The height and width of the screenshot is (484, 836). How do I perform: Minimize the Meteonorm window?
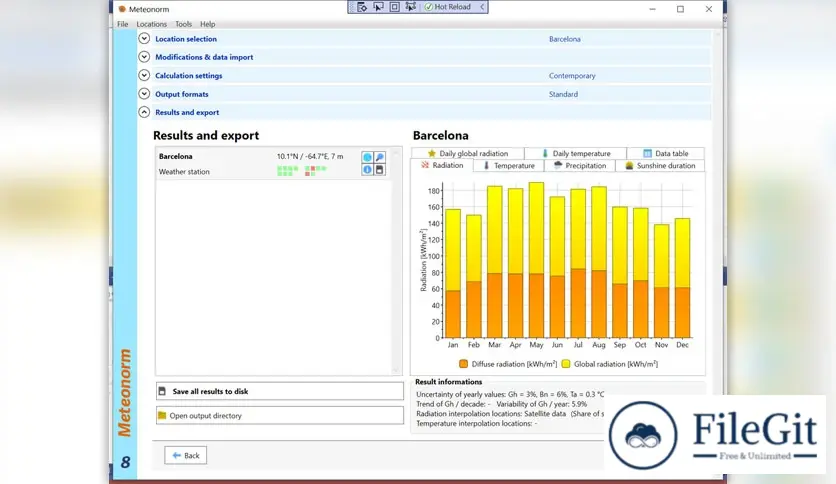click(x=653, y=9)
